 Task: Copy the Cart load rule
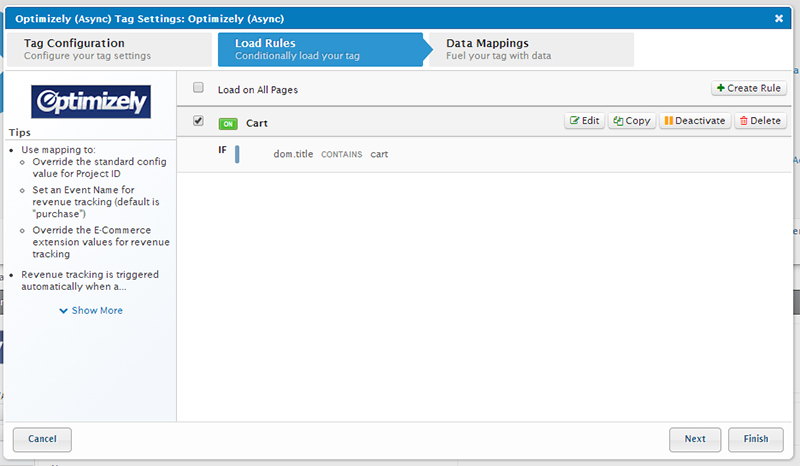632,121
